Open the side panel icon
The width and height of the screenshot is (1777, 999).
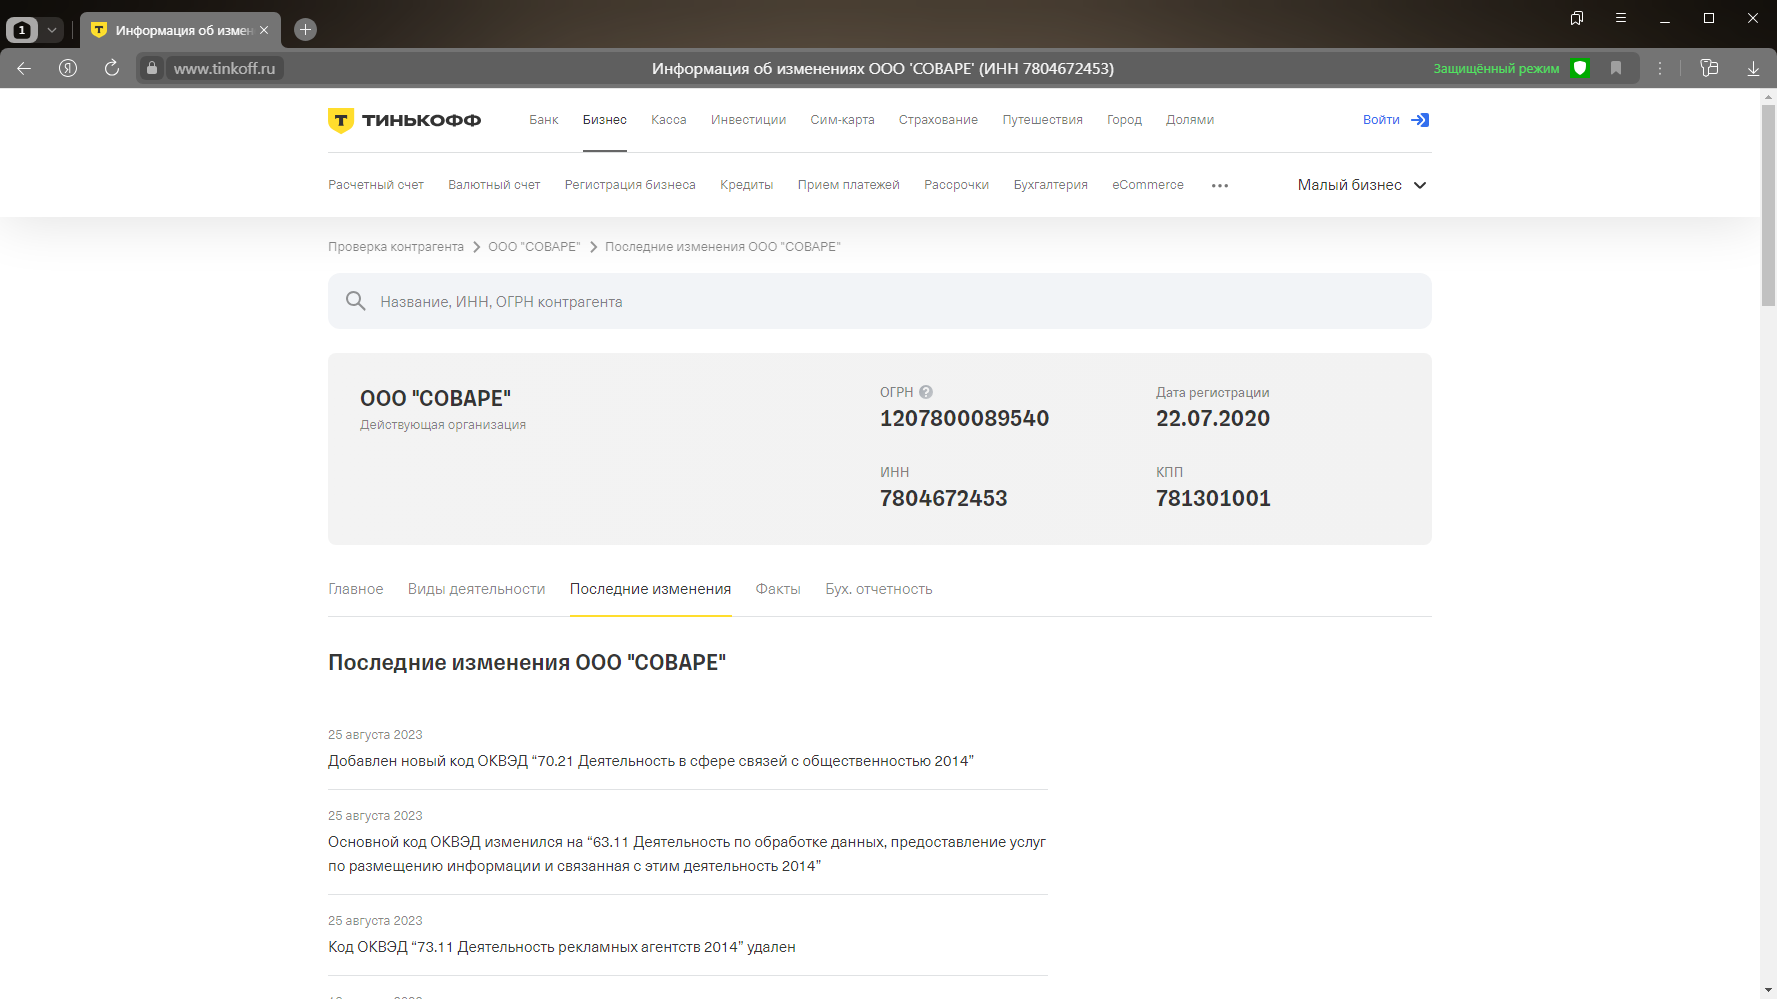coord(1709,68)
